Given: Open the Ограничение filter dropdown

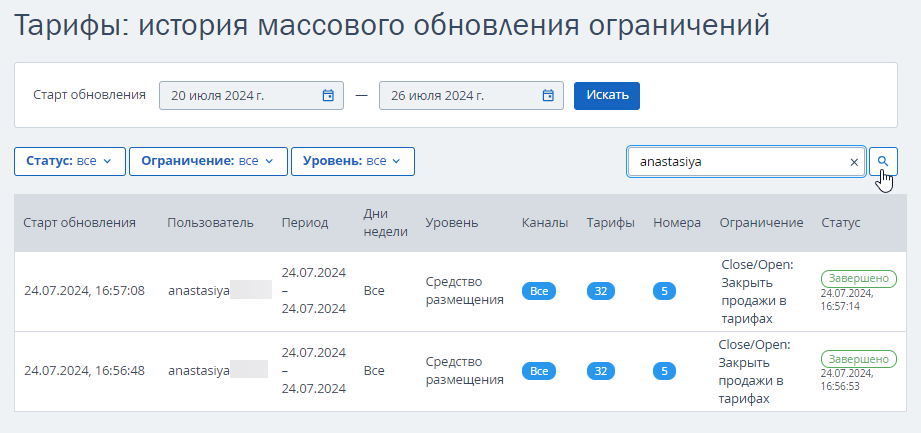Looking at the screenshot, I should pos(209,162).
